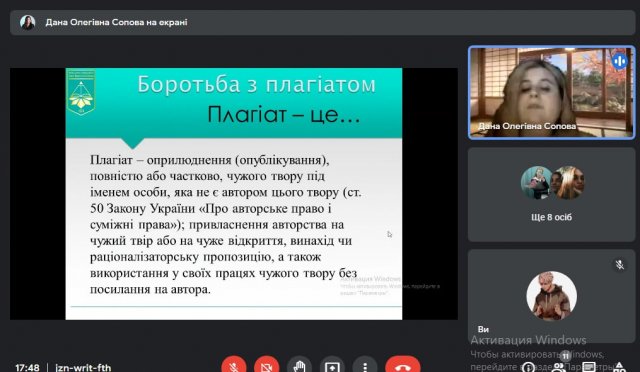Image resolution: width=640 pixels, height=372 pixels.
Task: Click the speaking audio indicator on presenter tile
Action: [620, 61]
